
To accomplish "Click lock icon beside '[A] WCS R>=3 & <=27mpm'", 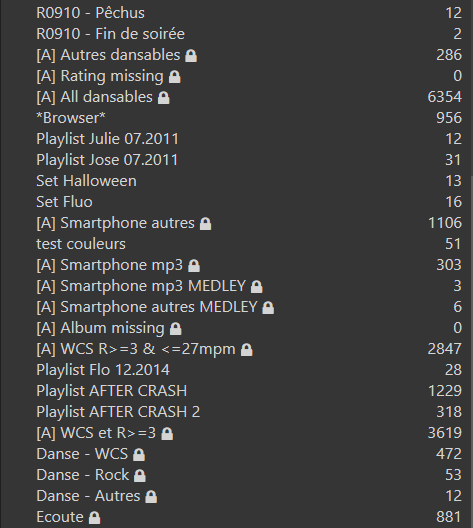I will [246, 350].
